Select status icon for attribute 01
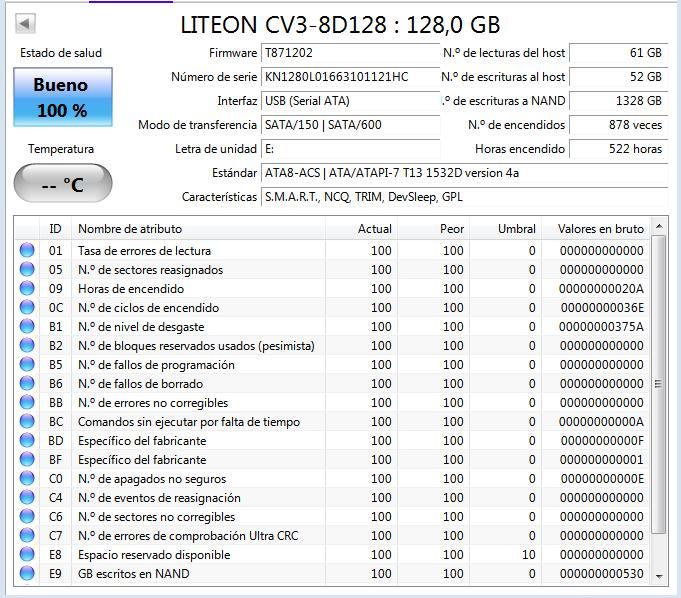This screenshot has height=598, width=681. pyautogui.click(x=27, y=251)
